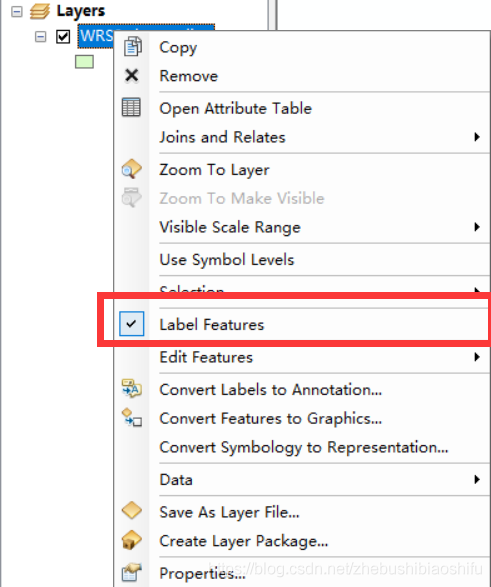
Task: Click the Remove X icon
Action: tap(132, 75)
